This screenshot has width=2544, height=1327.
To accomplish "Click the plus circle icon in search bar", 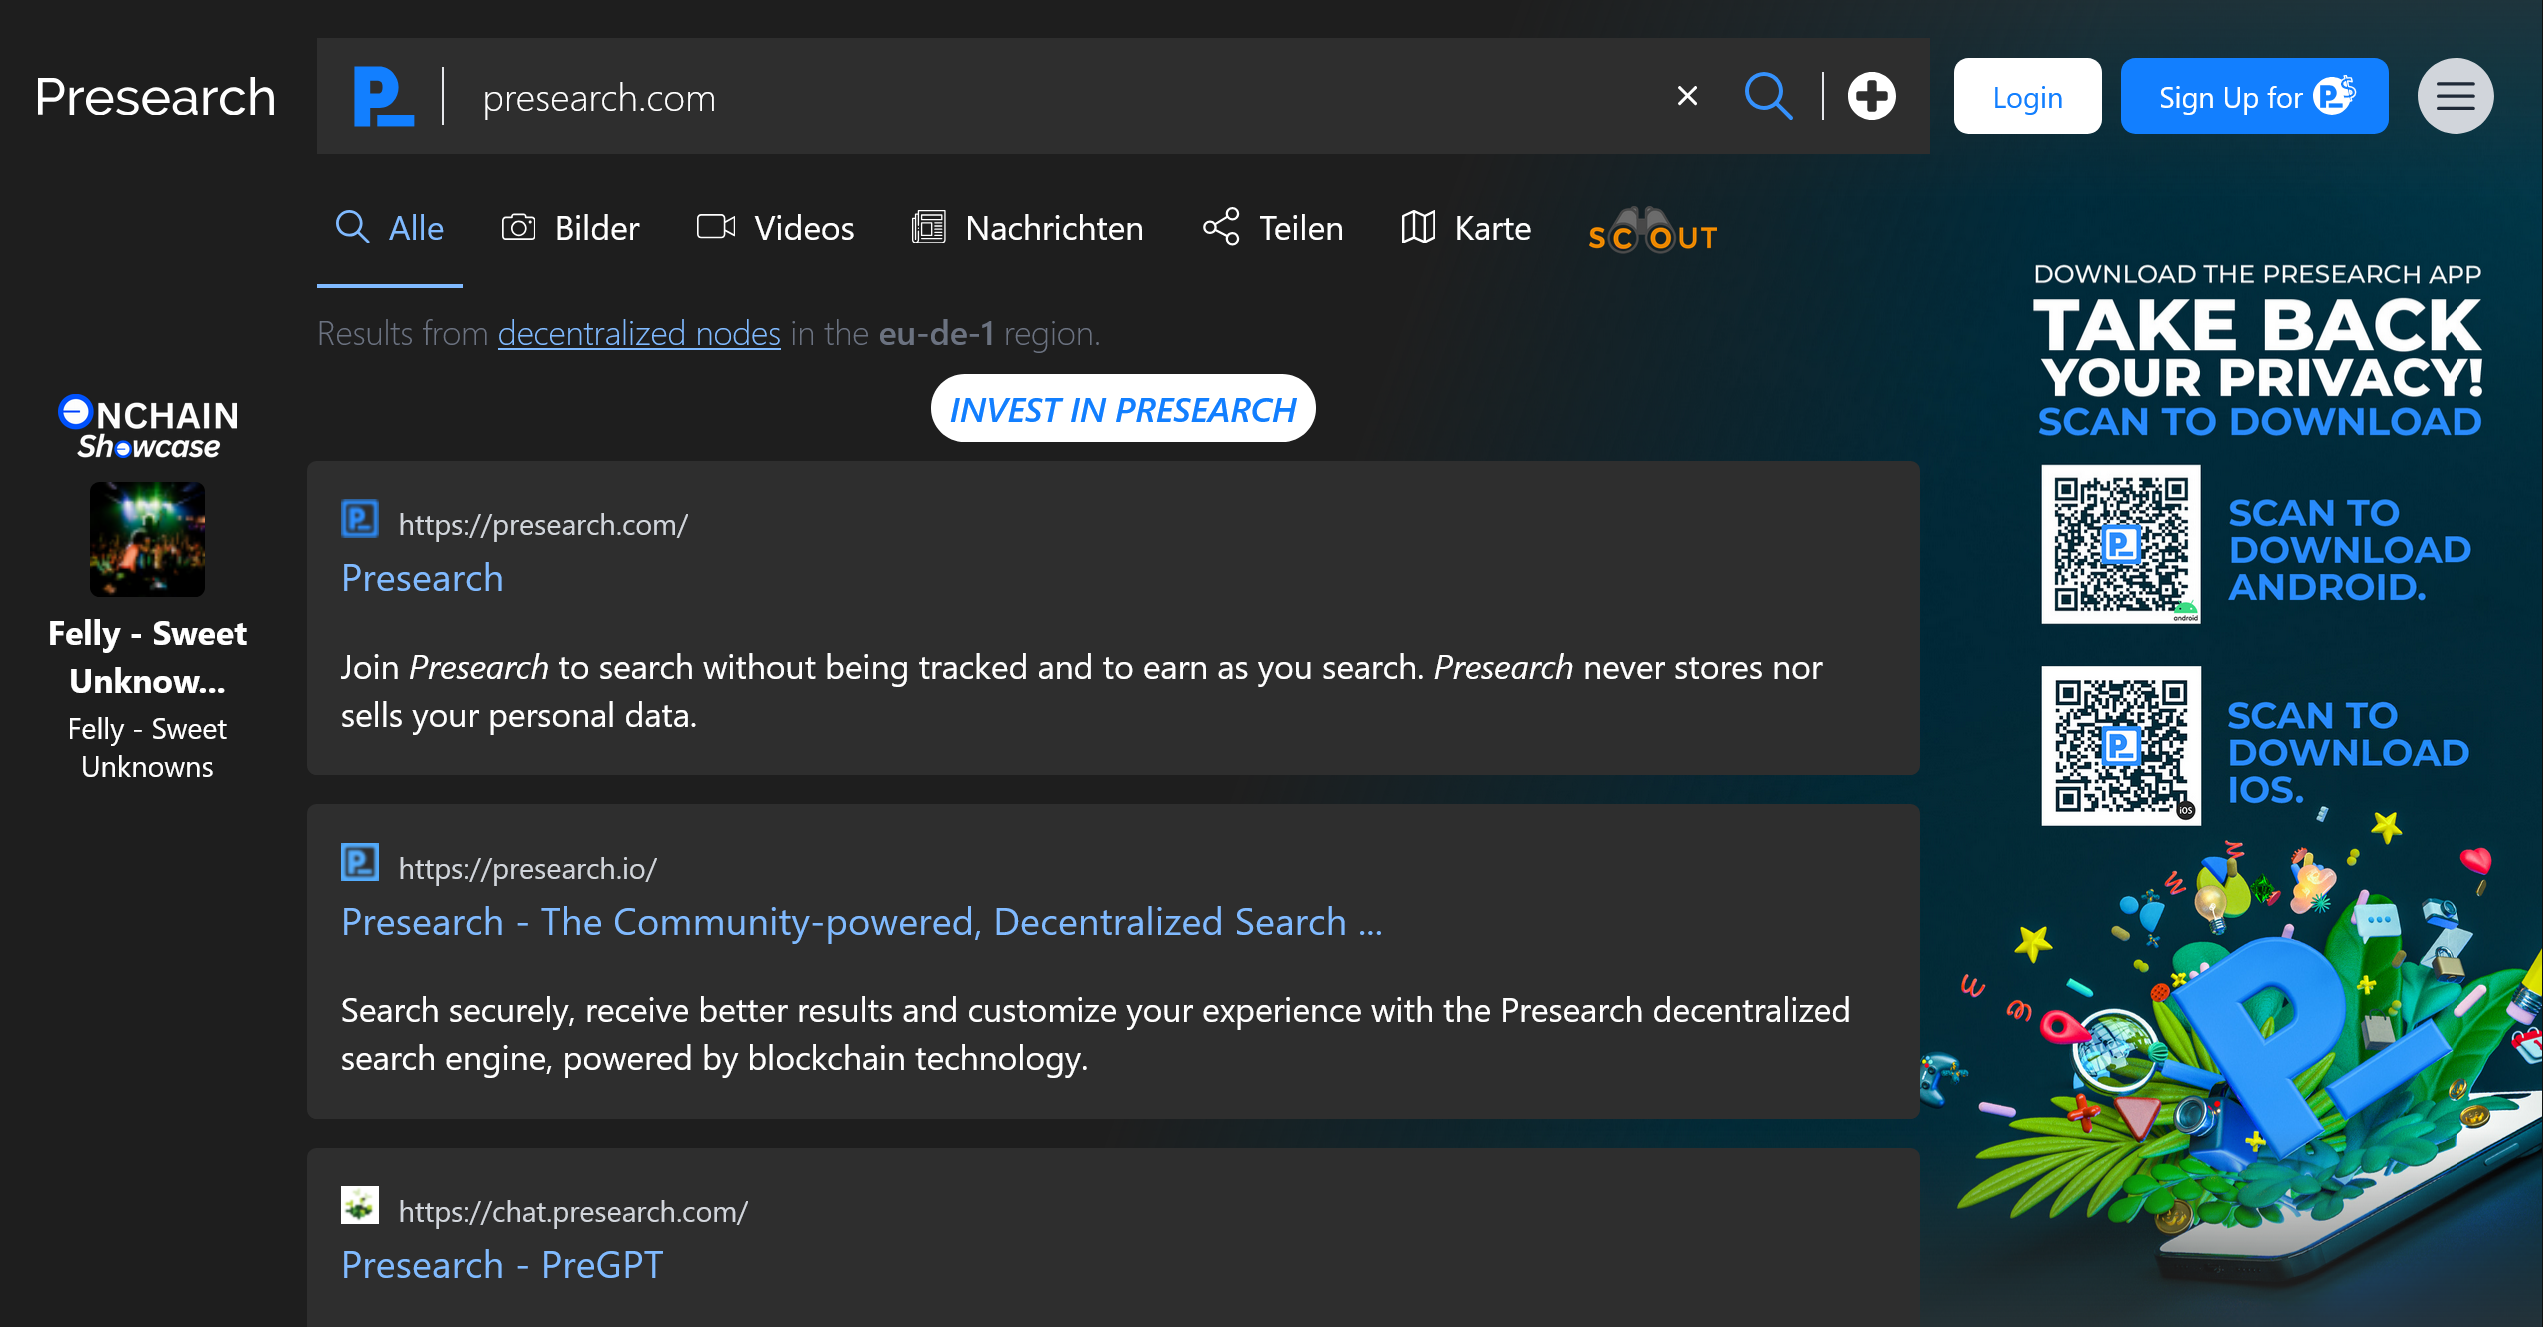I will (x=1871, y=96).
